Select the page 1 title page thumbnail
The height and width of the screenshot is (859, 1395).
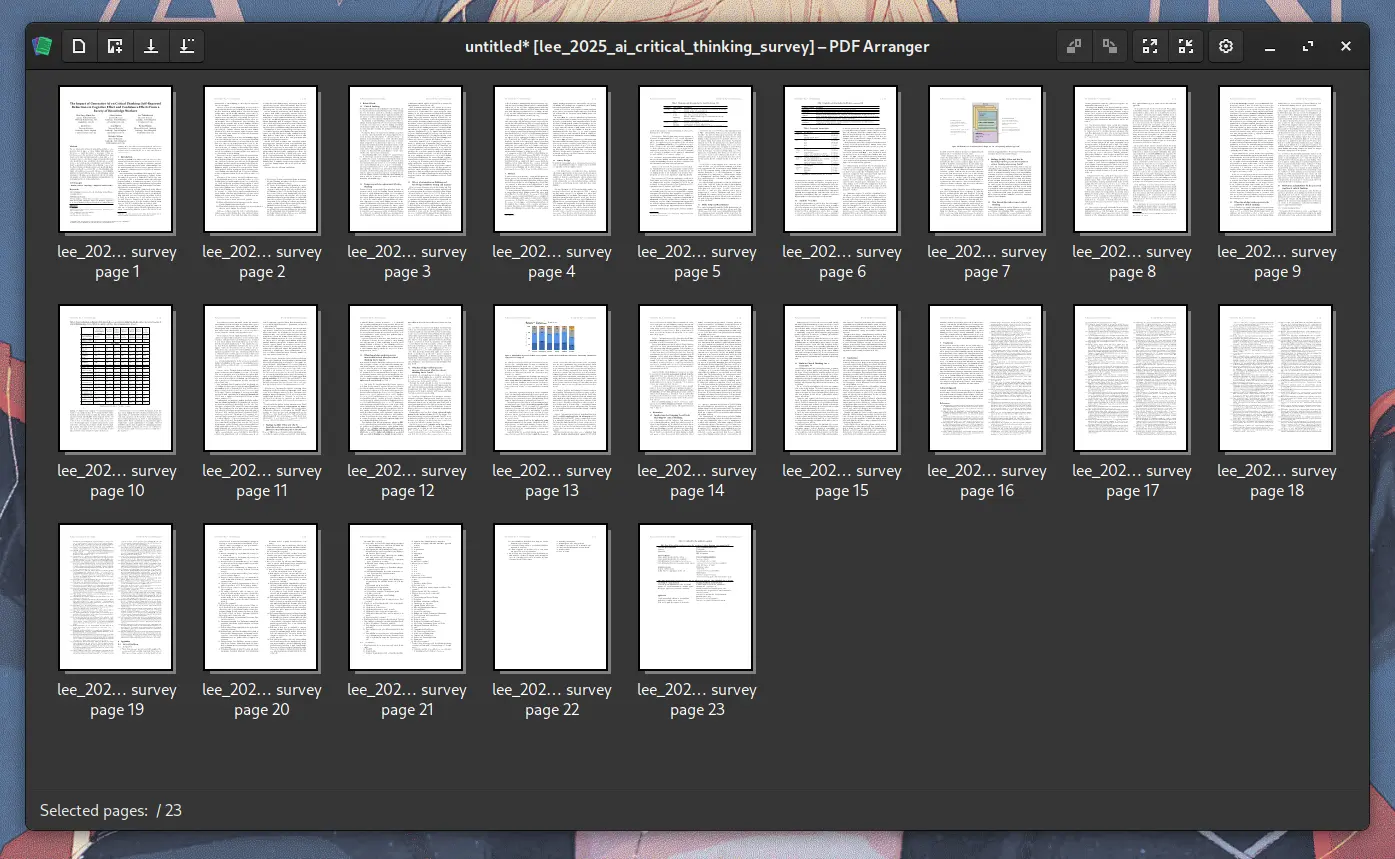point(116,159)
